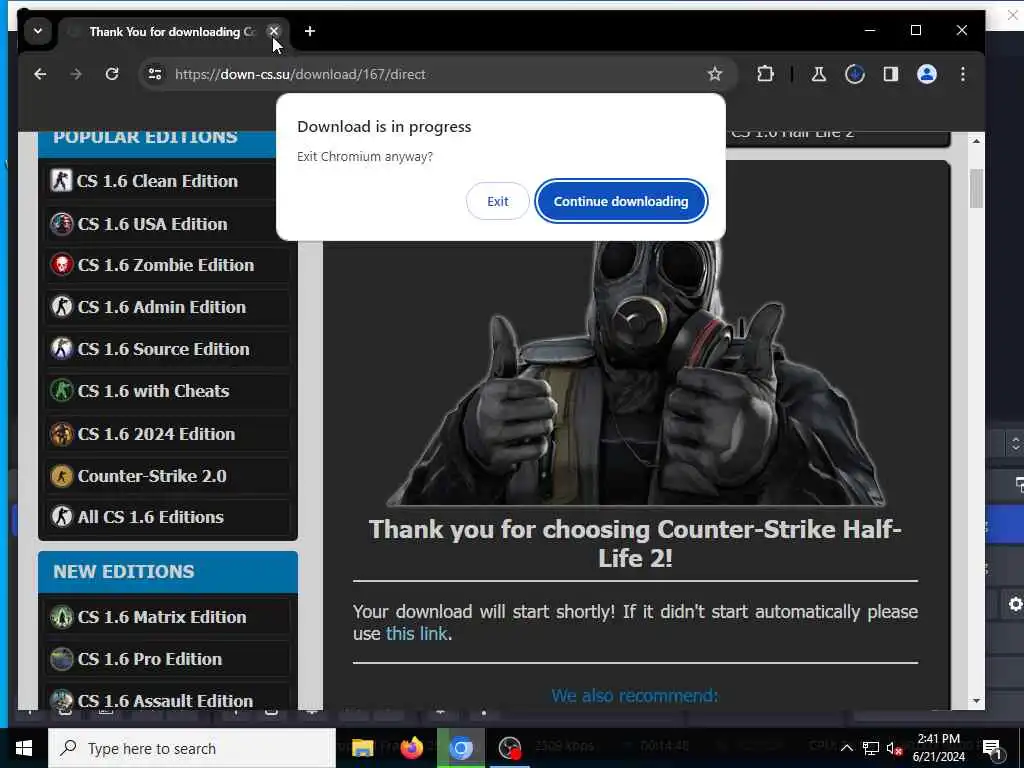Open the notification center icon
The height and width of the screenshot is (768, 1024).
992,749
